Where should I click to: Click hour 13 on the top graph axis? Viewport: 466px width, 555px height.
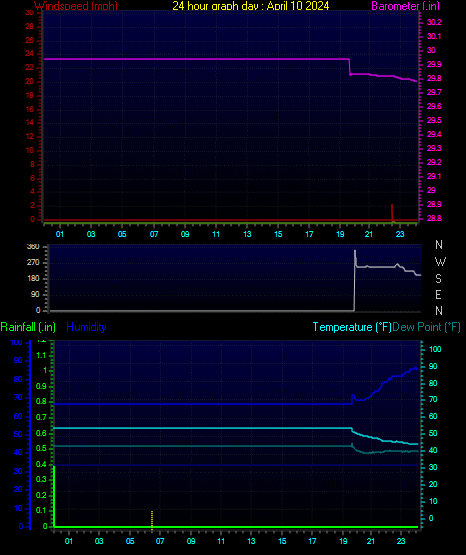click(247, 234)
